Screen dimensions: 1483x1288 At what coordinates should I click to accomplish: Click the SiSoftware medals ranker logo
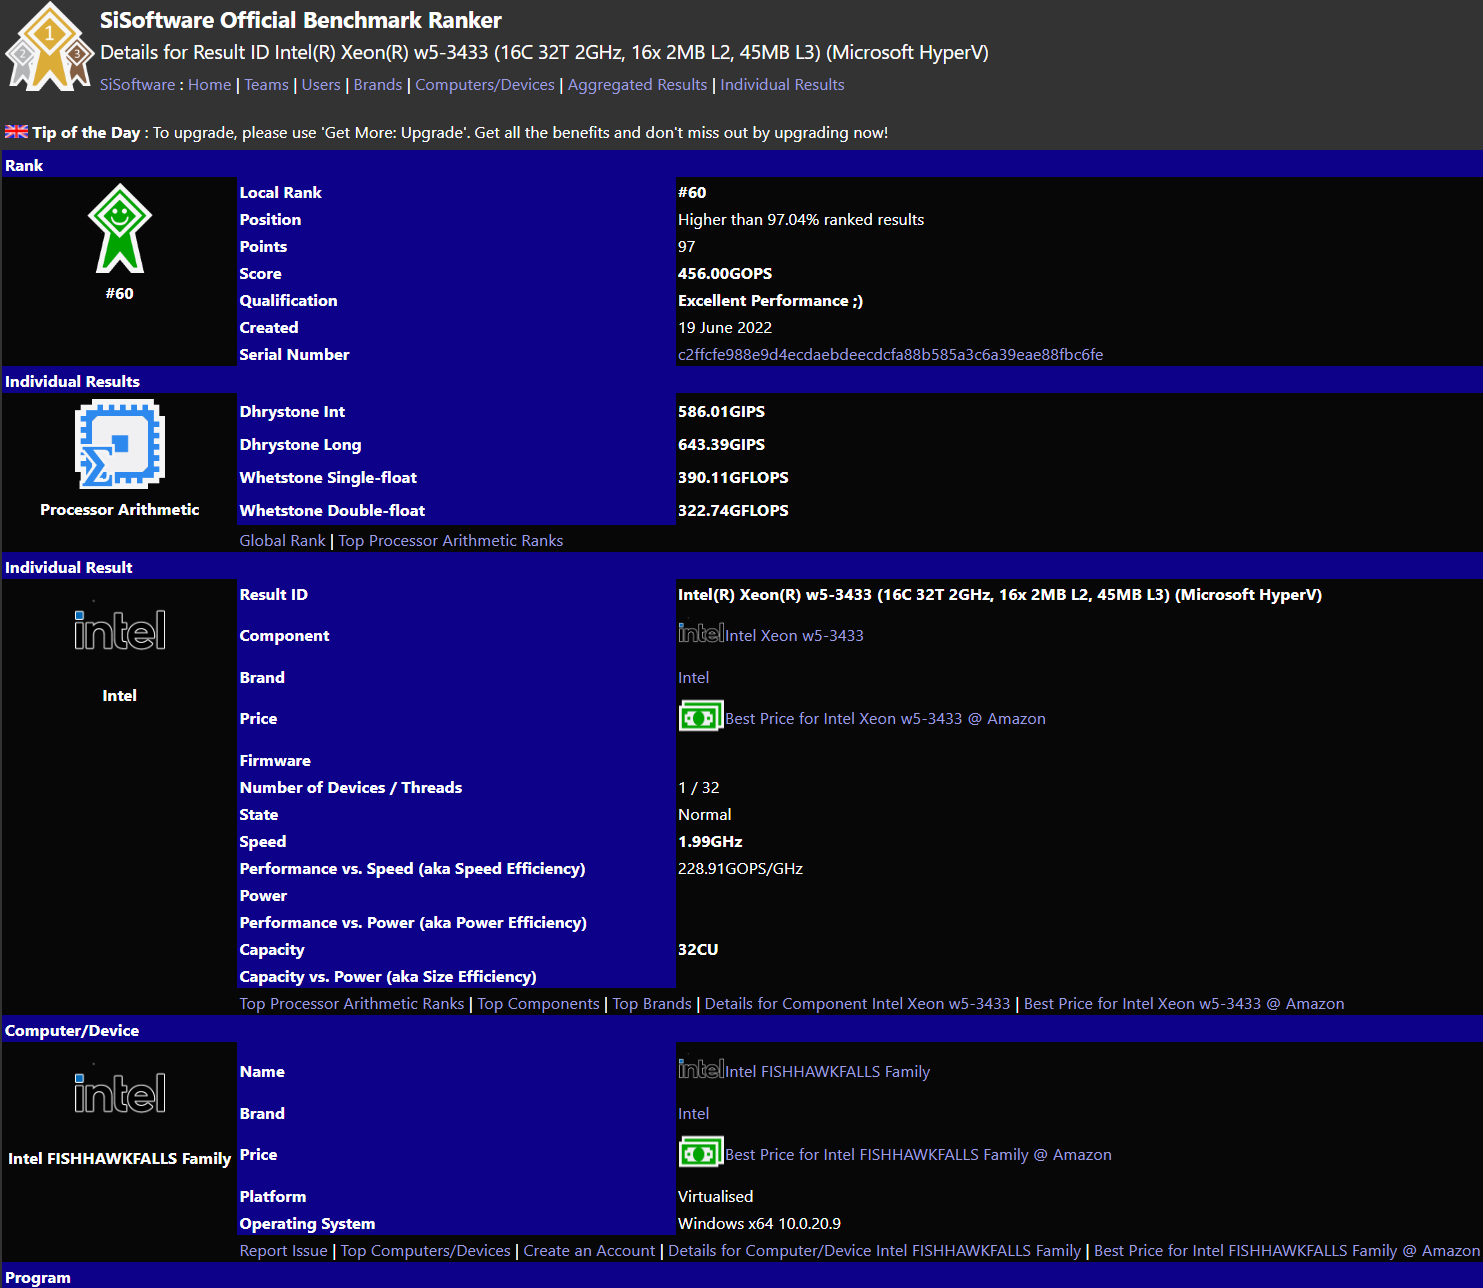[49, 47]
